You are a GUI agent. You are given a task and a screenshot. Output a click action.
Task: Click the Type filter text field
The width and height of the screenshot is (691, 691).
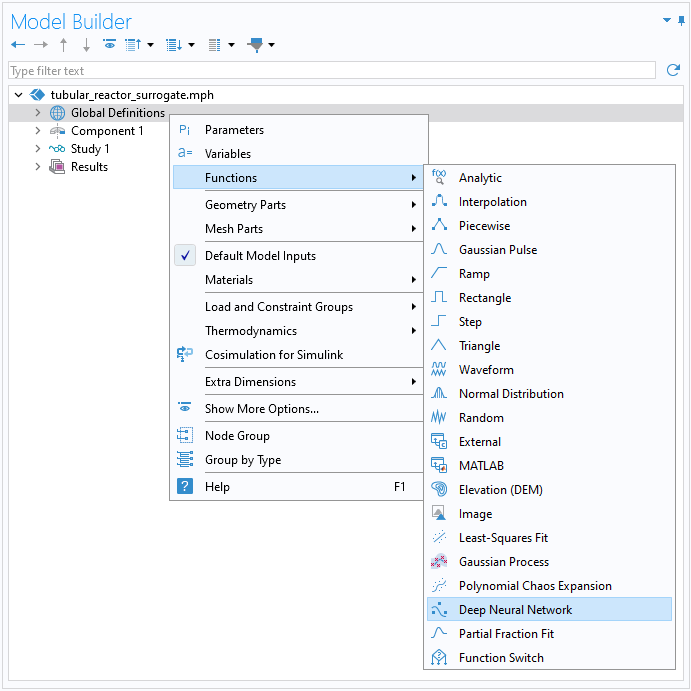[x=332, y=71]
